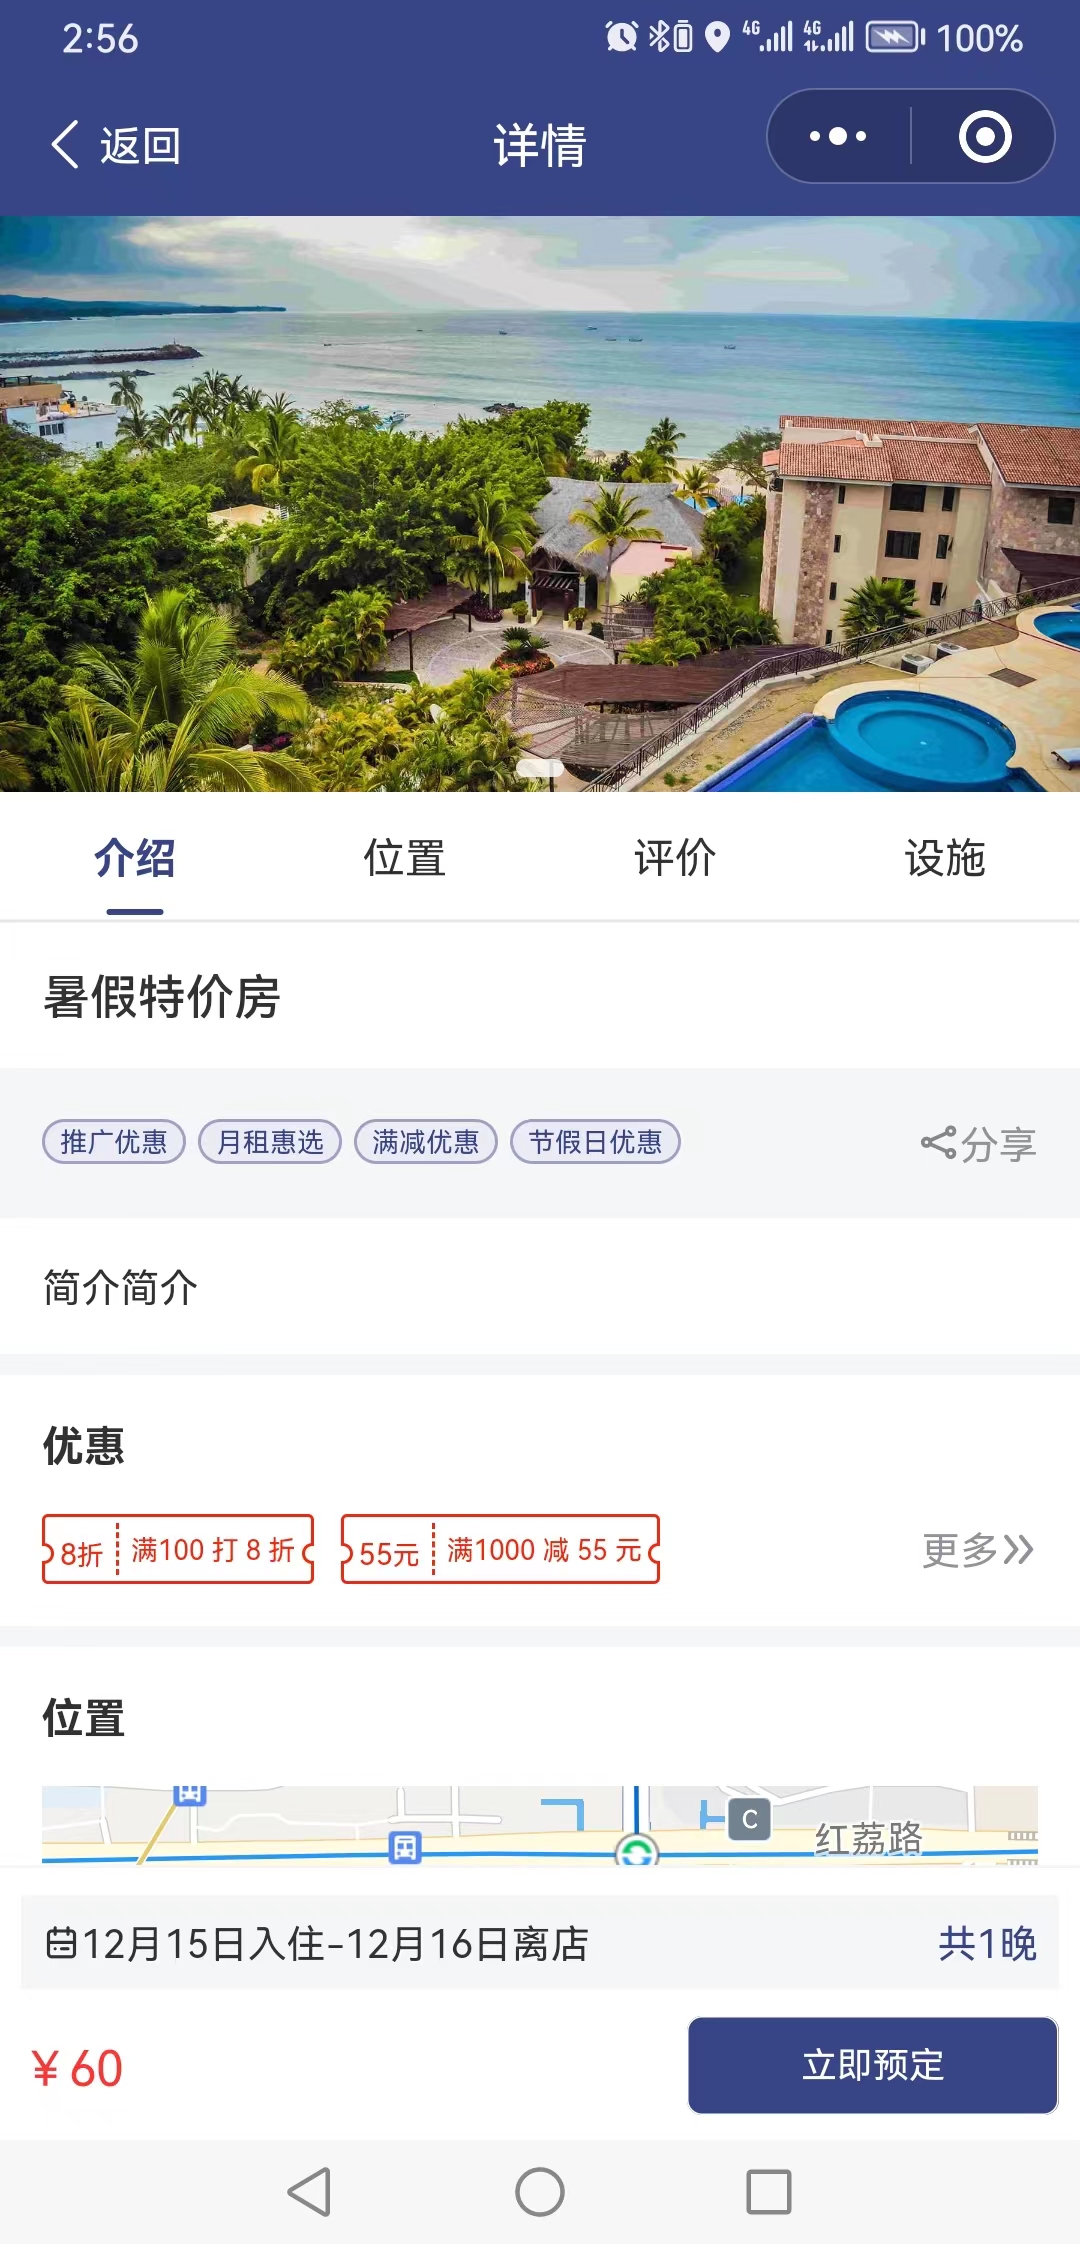The image size is (1080, 2244).
Task: Switch to the 位置 tab
Action: 404,858
